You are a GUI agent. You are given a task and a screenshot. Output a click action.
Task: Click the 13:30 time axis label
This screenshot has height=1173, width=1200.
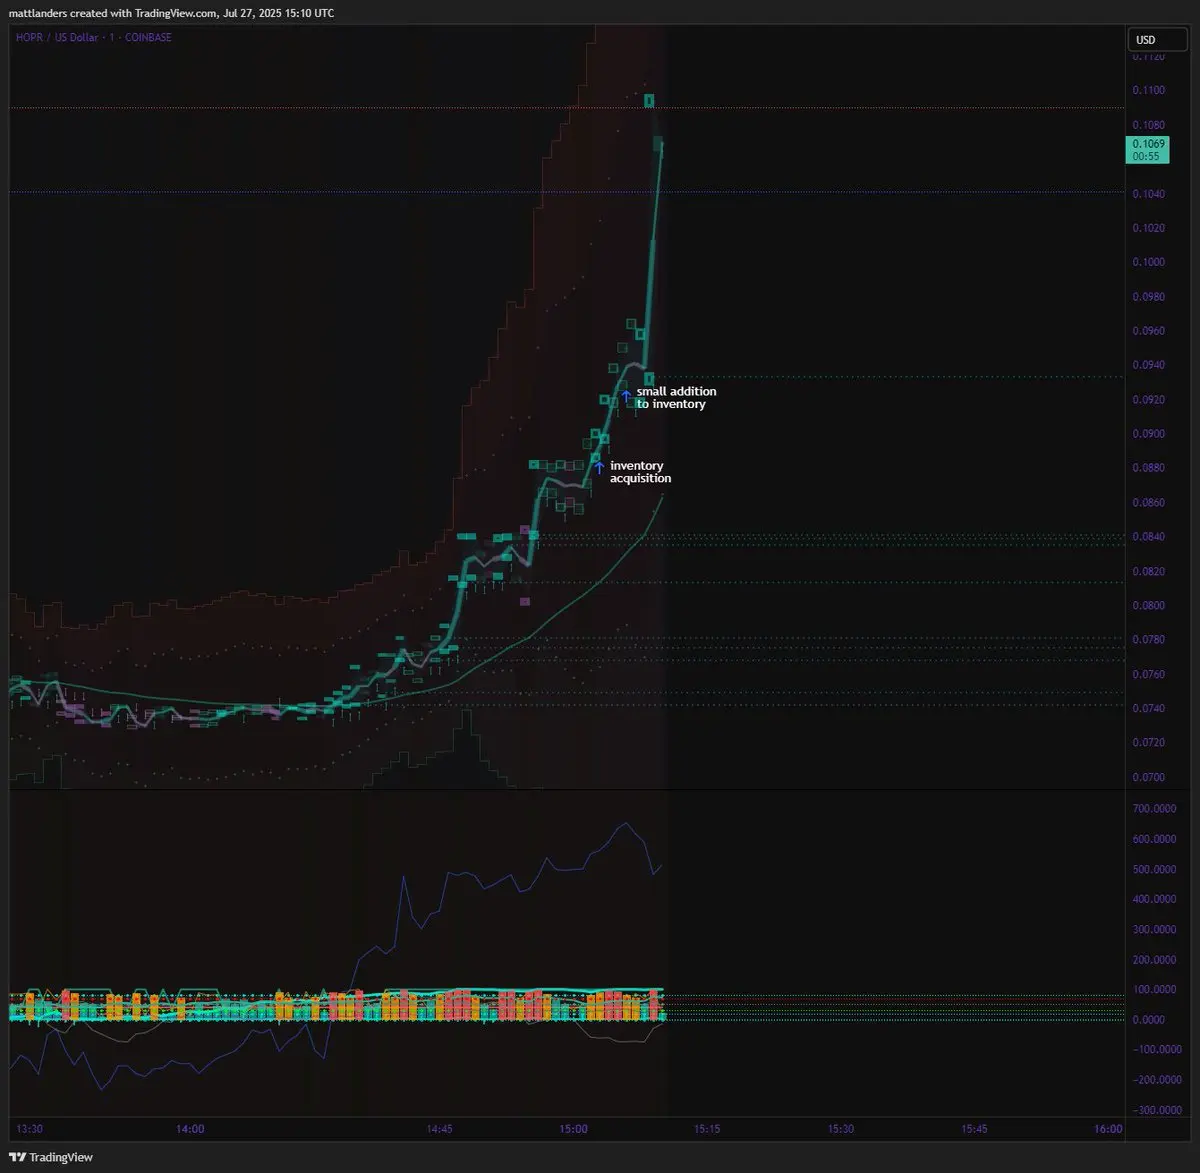[30, 1129]
